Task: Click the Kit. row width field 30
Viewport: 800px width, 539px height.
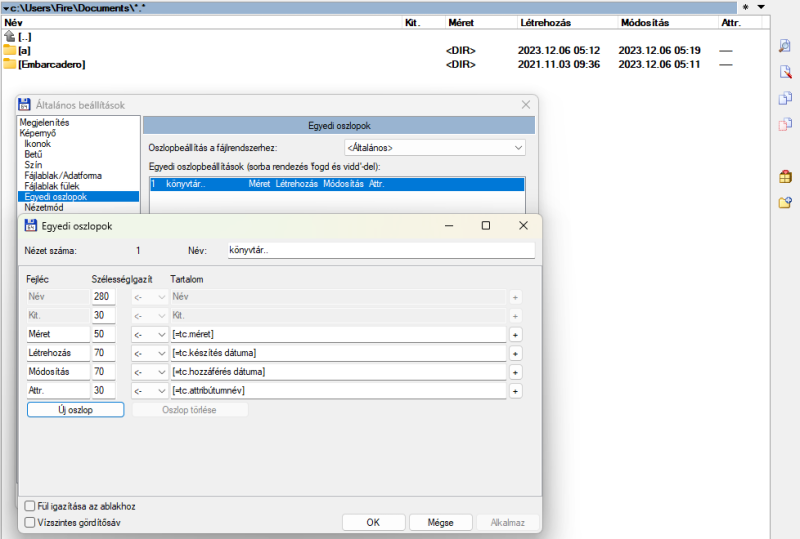Action: (104, 315)
